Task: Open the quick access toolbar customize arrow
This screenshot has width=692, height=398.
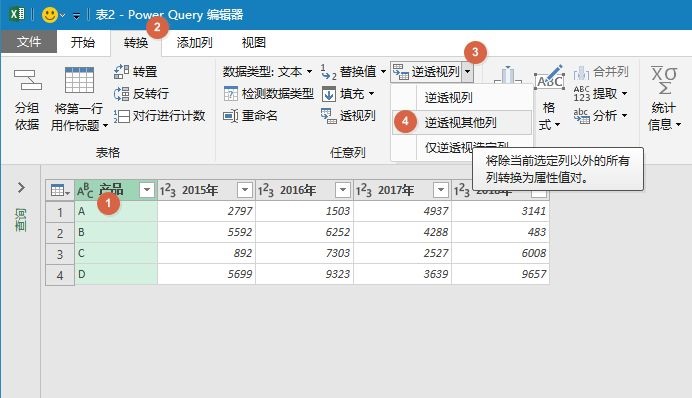Action: tap(76, 16)
